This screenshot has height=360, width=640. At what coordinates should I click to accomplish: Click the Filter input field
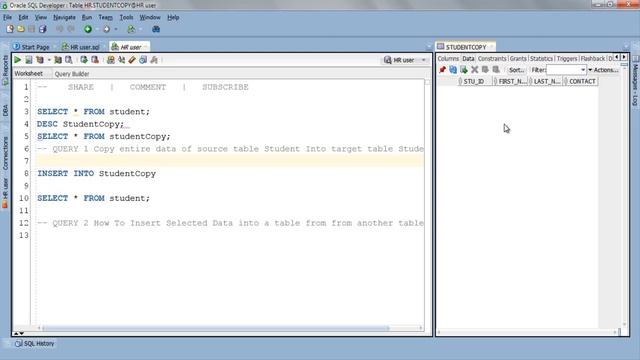(563, 70)
